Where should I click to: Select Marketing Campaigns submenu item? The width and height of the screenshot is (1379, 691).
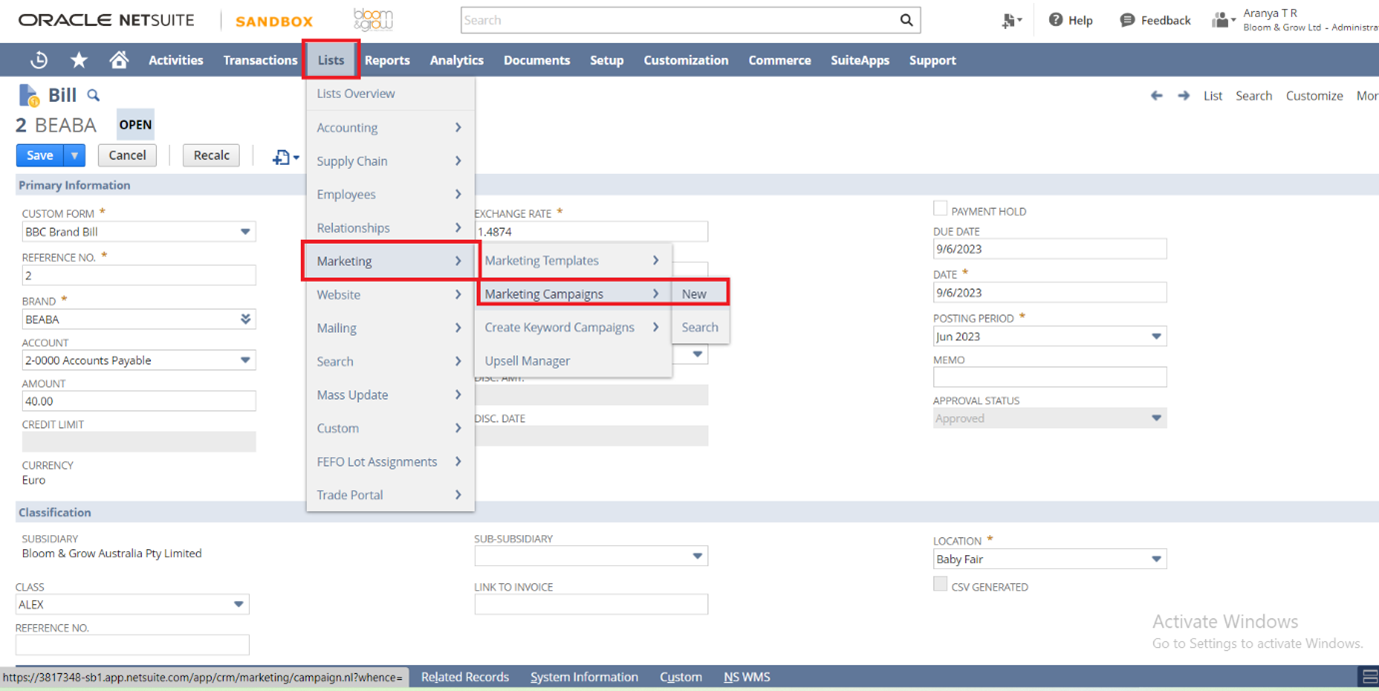[572, 294]
